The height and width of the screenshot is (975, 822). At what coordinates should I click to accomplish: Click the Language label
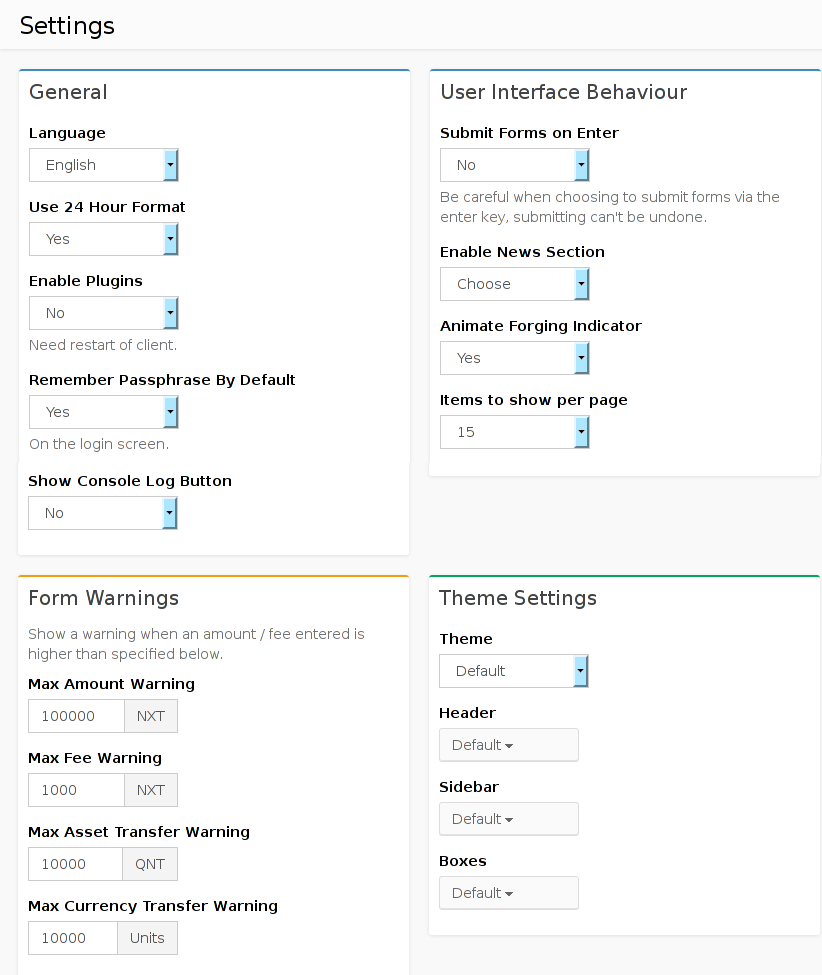(x=67, y=133)
